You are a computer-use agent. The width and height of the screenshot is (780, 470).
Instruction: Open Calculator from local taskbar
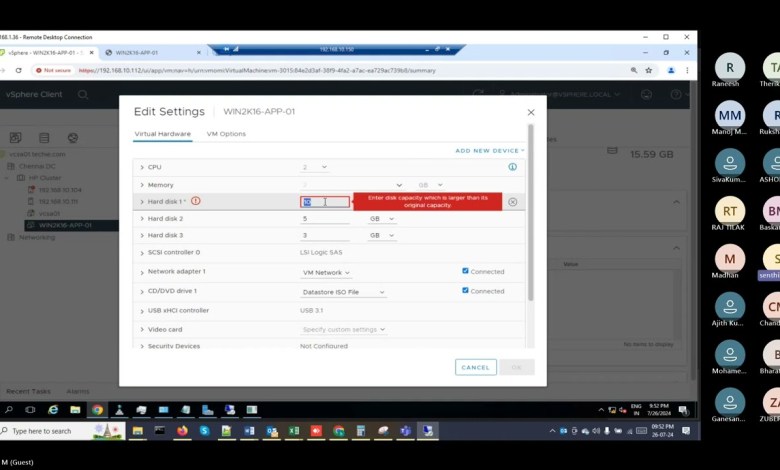tap(361, 431)
